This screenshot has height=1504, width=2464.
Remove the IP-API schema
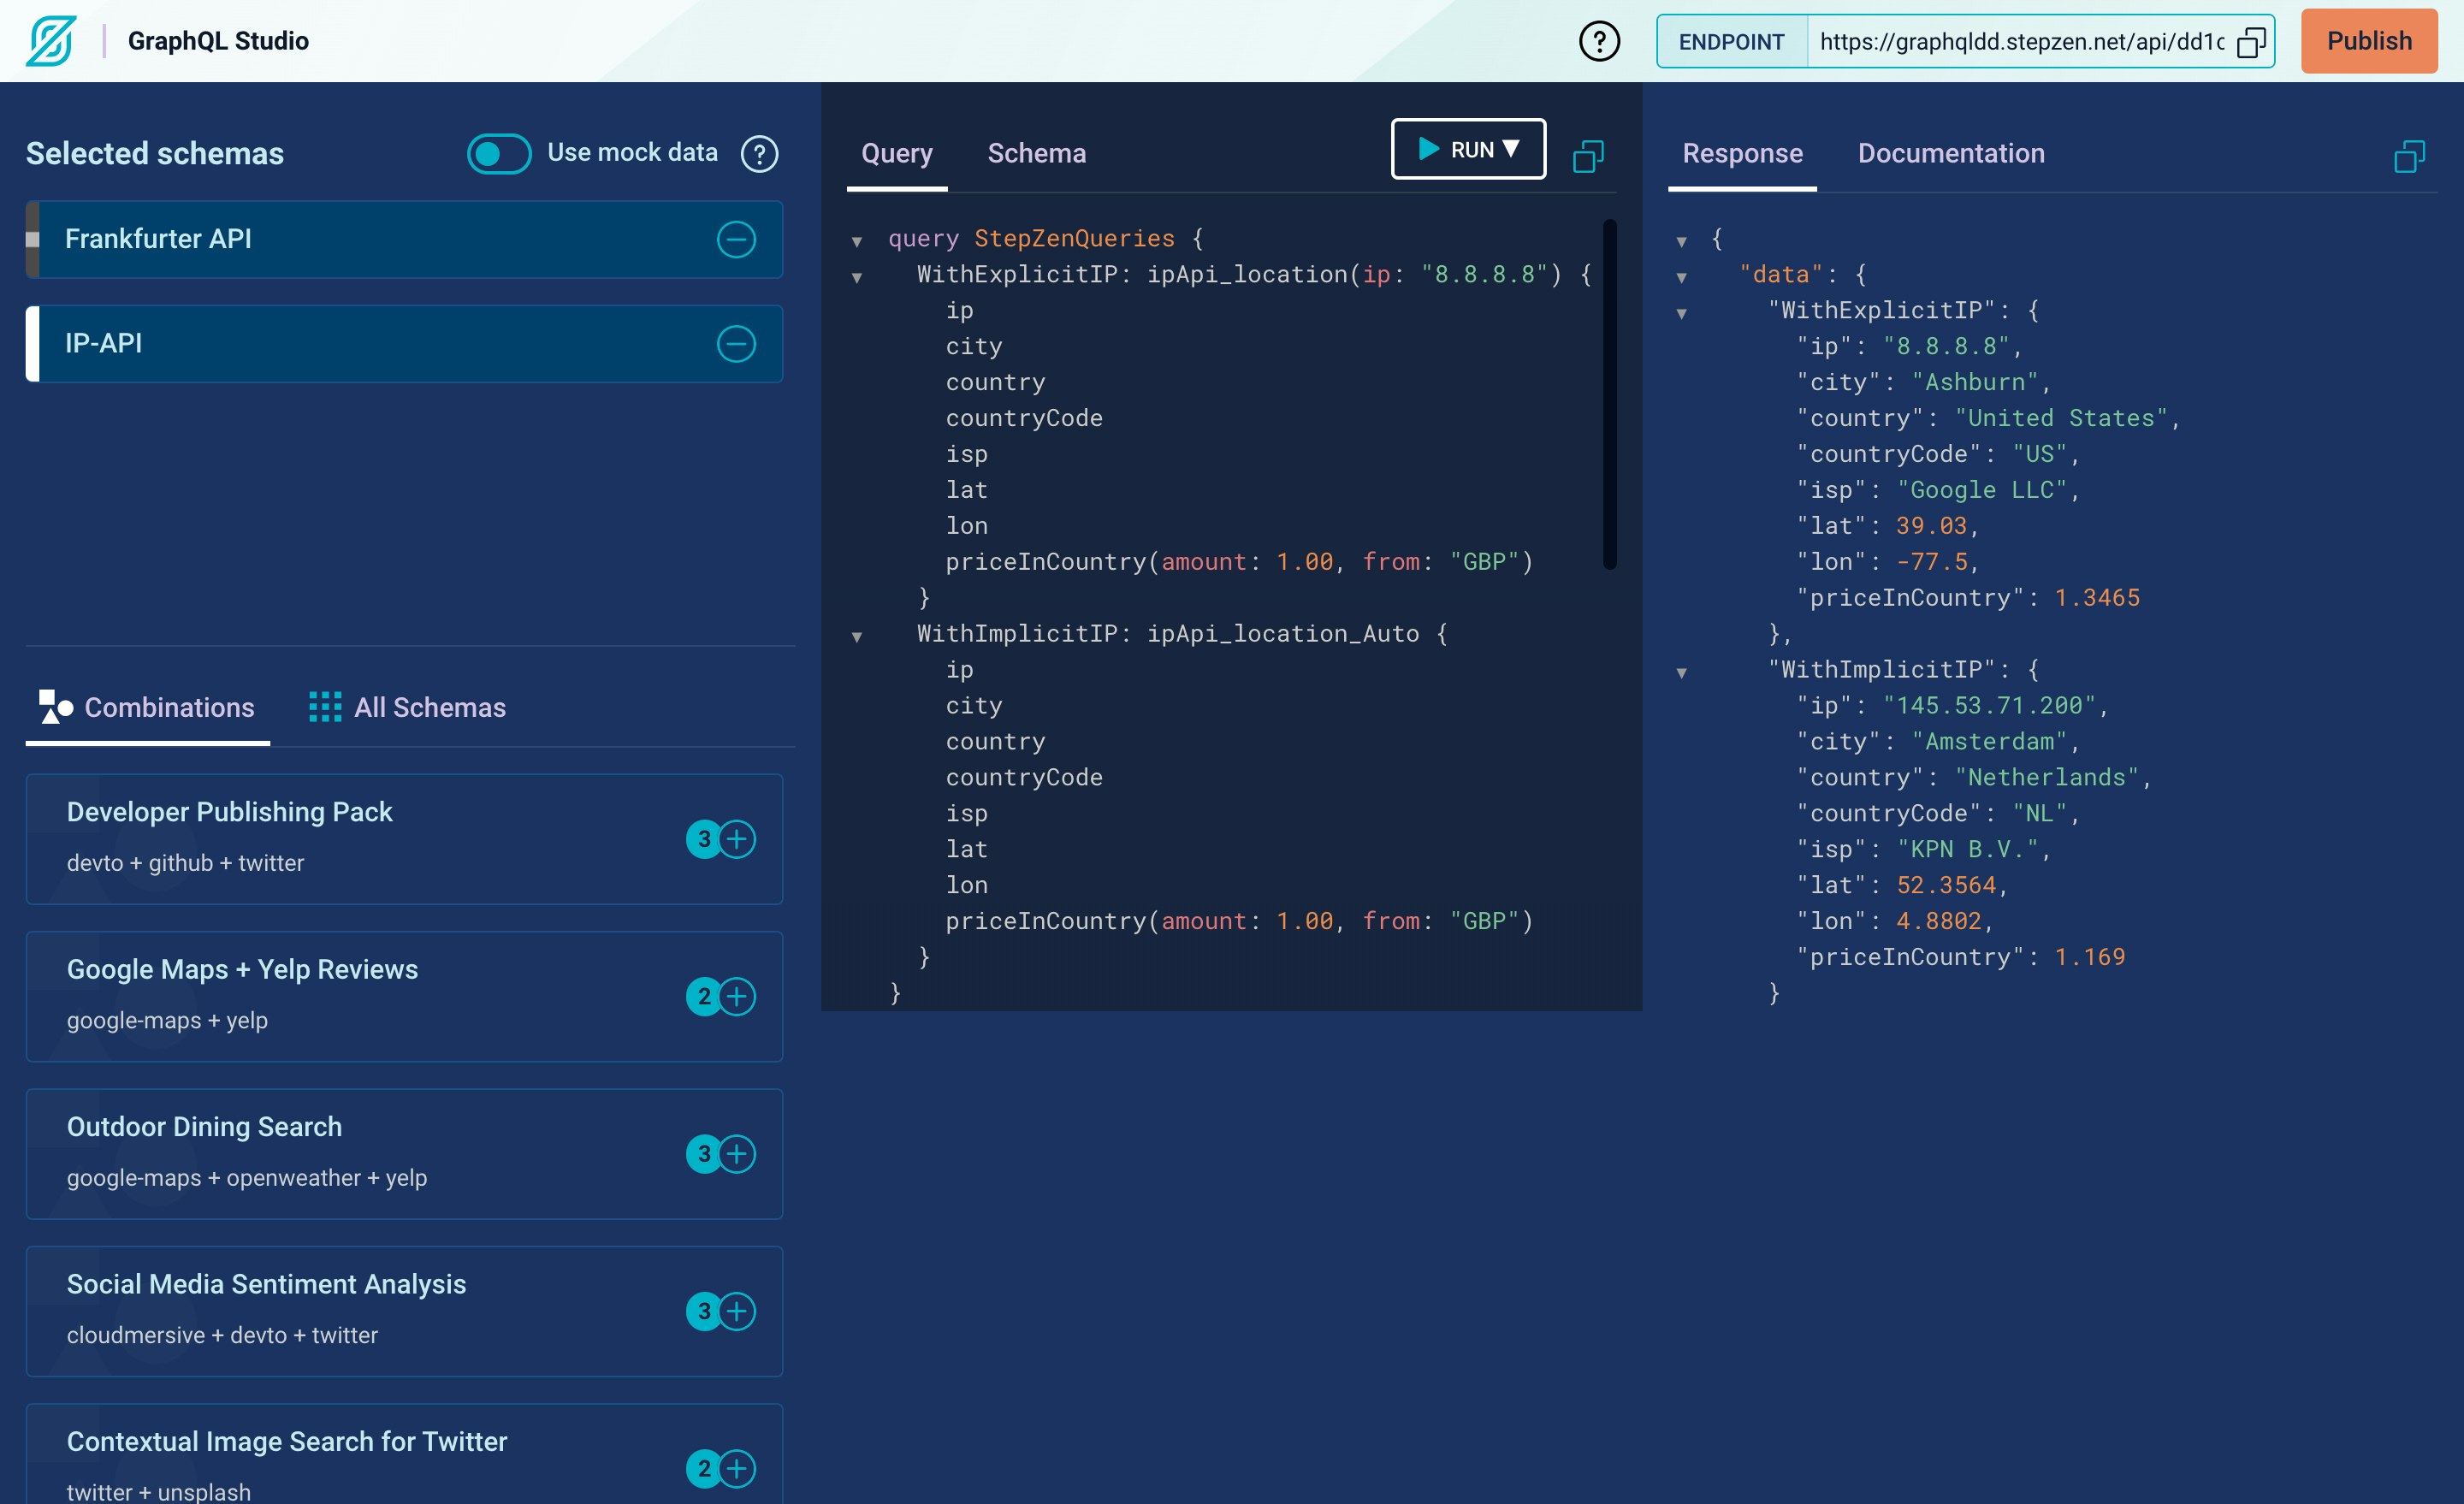(737, 344)
